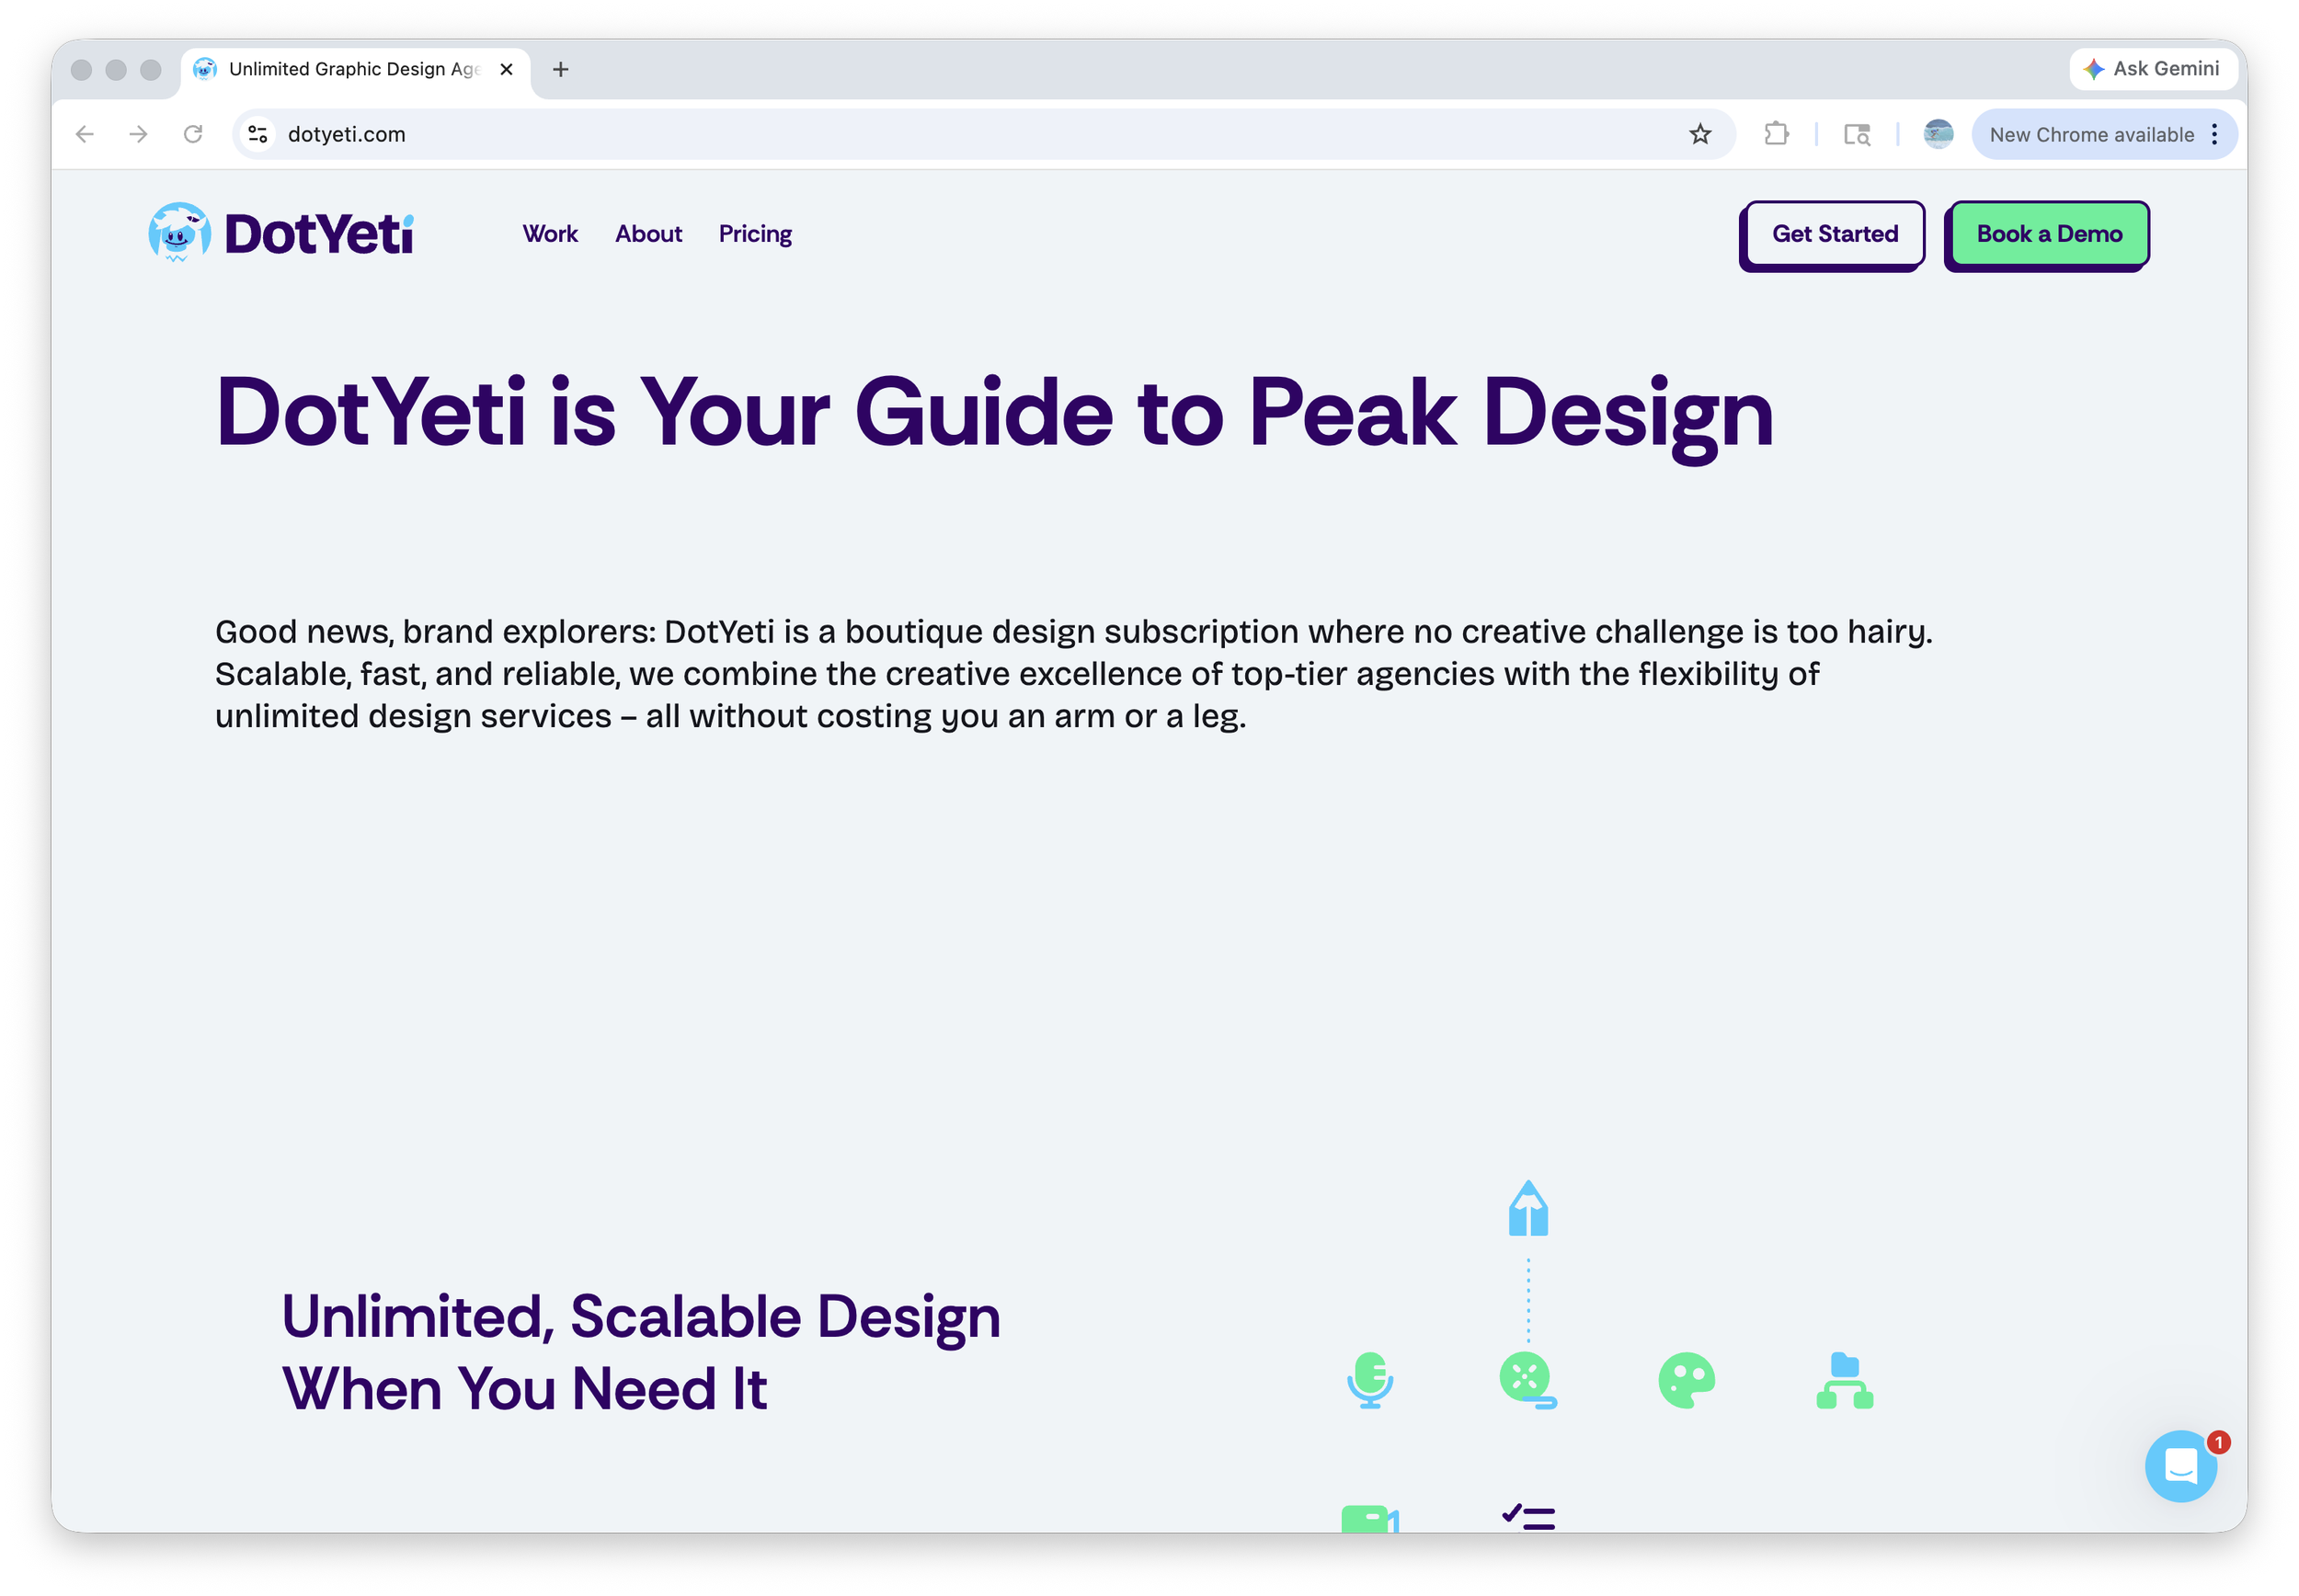2299x1596 pixels.
Task: Open the Chrome extensions puzzle icon
Action: click(x=1776, y=134)
